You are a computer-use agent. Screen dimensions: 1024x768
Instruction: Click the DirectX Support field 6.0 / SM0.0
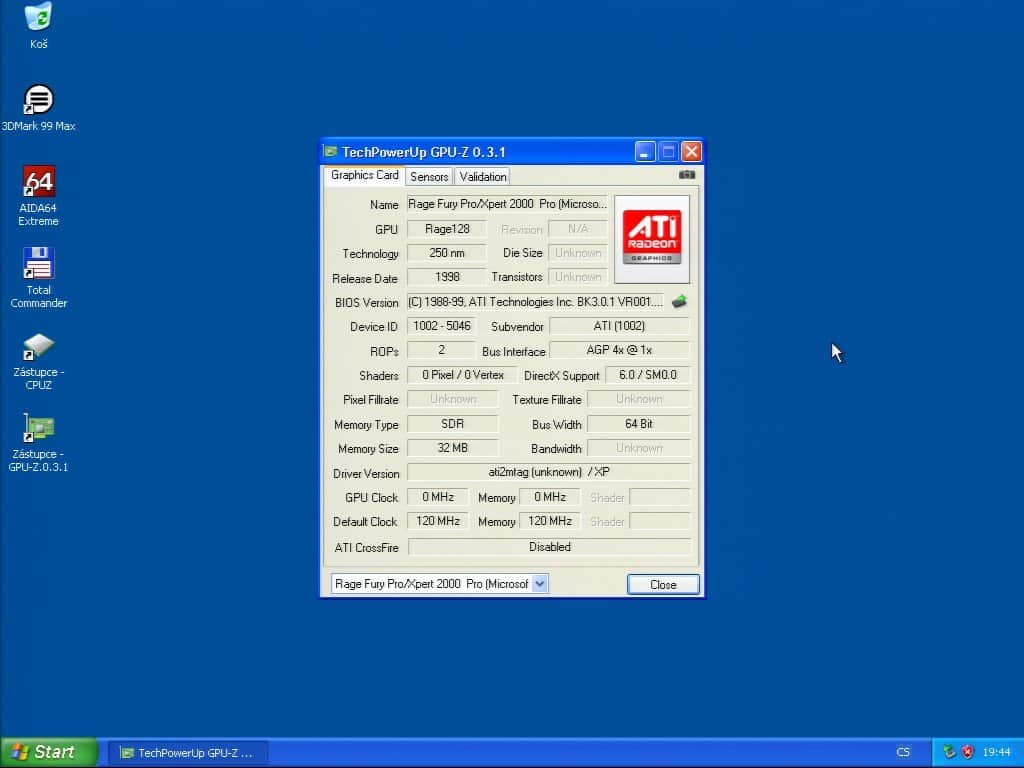coord(648,376)
